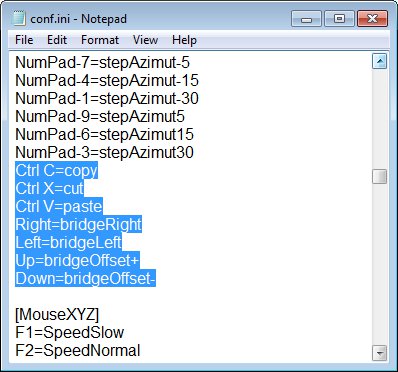Click the Down=bridgeOffset- highlighted line

coord(85,278)
